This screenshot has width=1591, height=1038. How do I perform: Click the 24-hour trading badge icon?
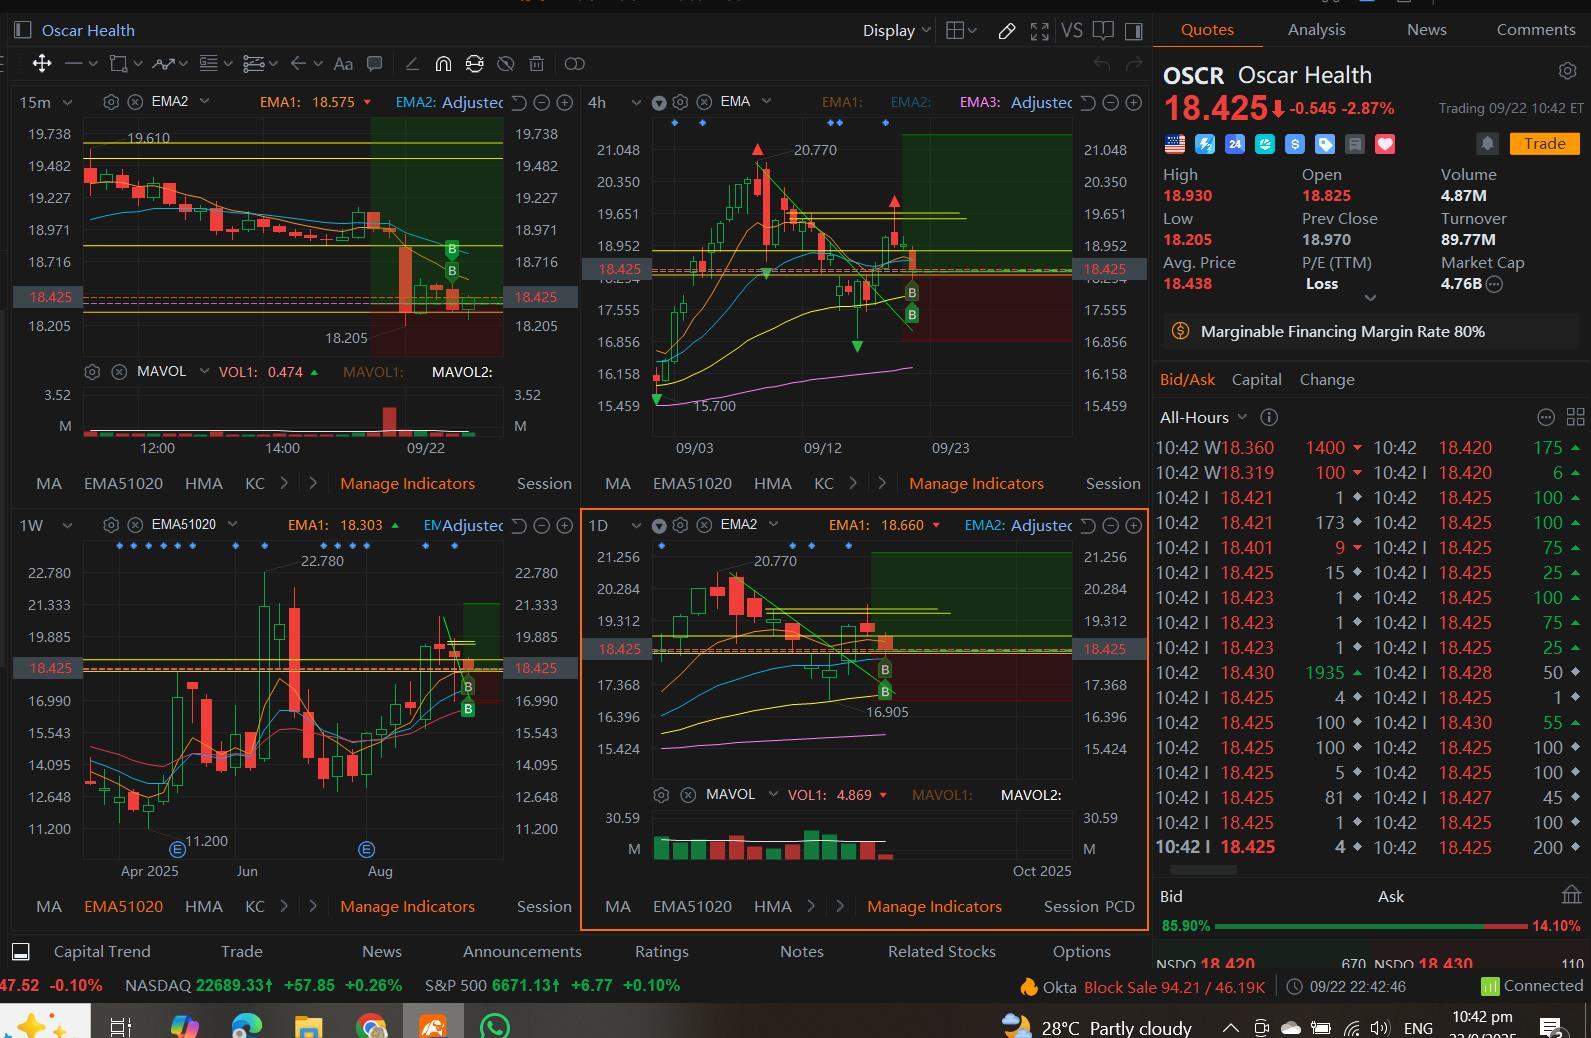[x=1235, y=144]
